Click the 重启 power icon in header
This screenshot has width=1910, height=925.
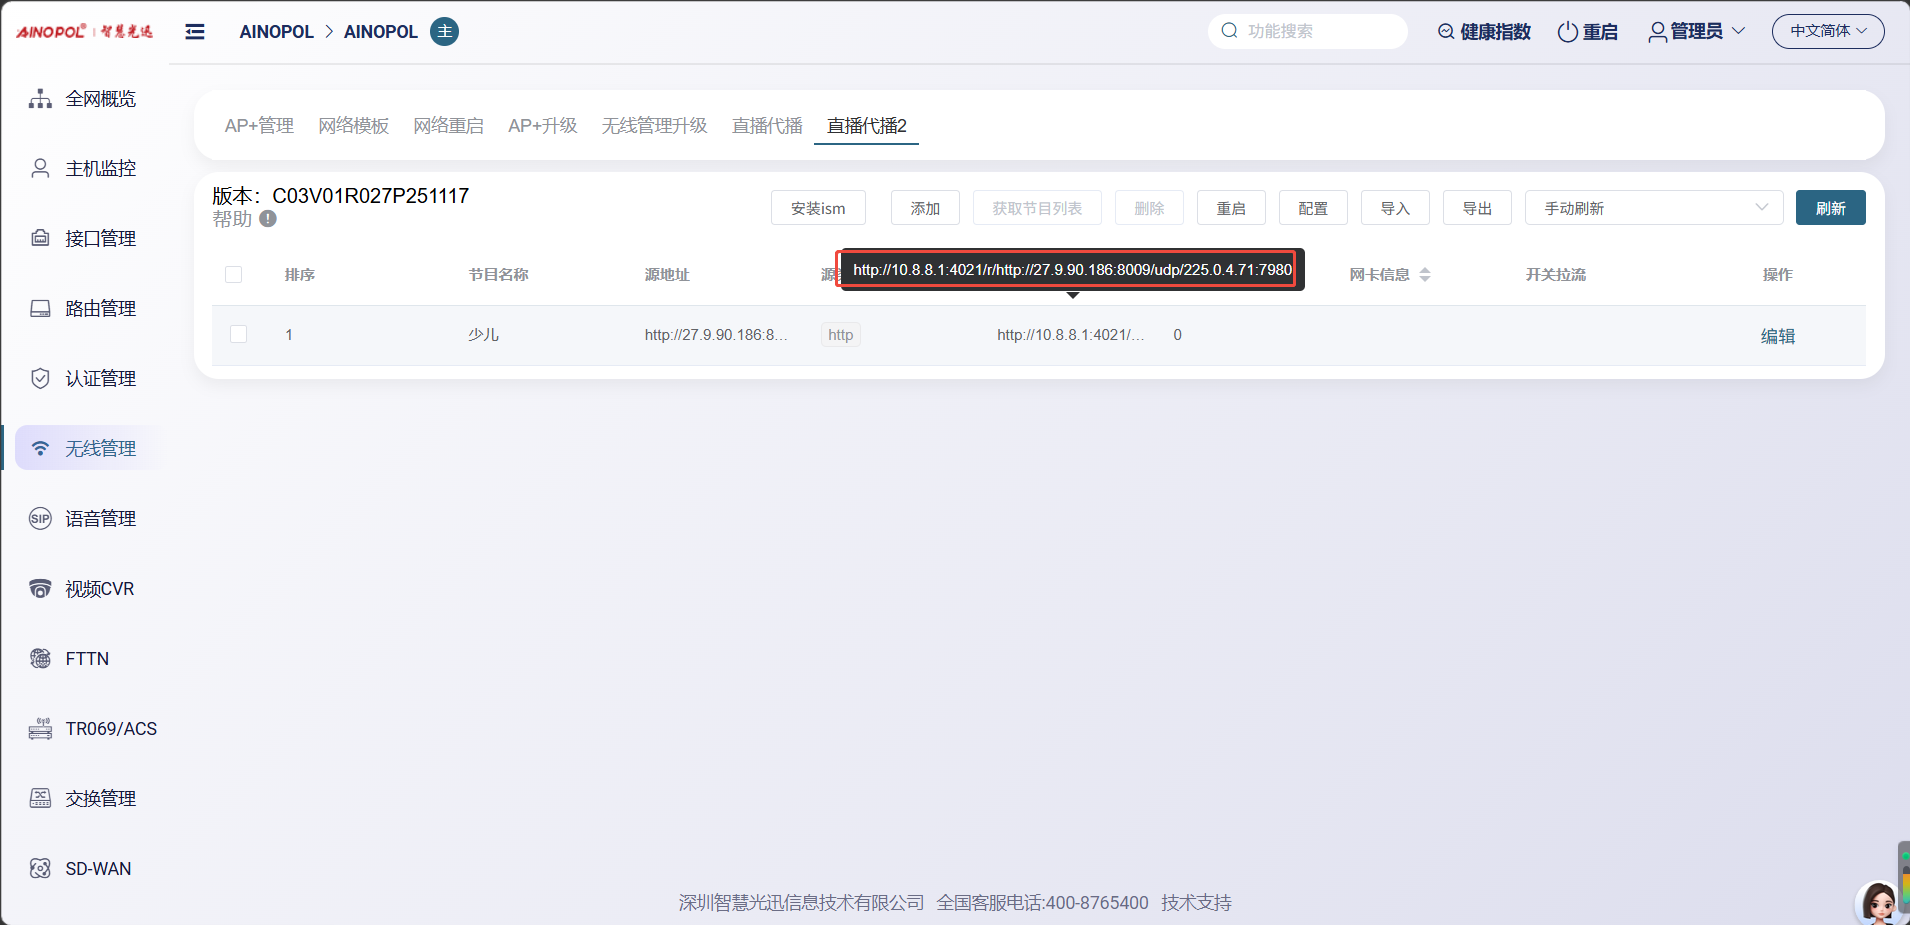pyautogui.click(x=1567, y=32)
